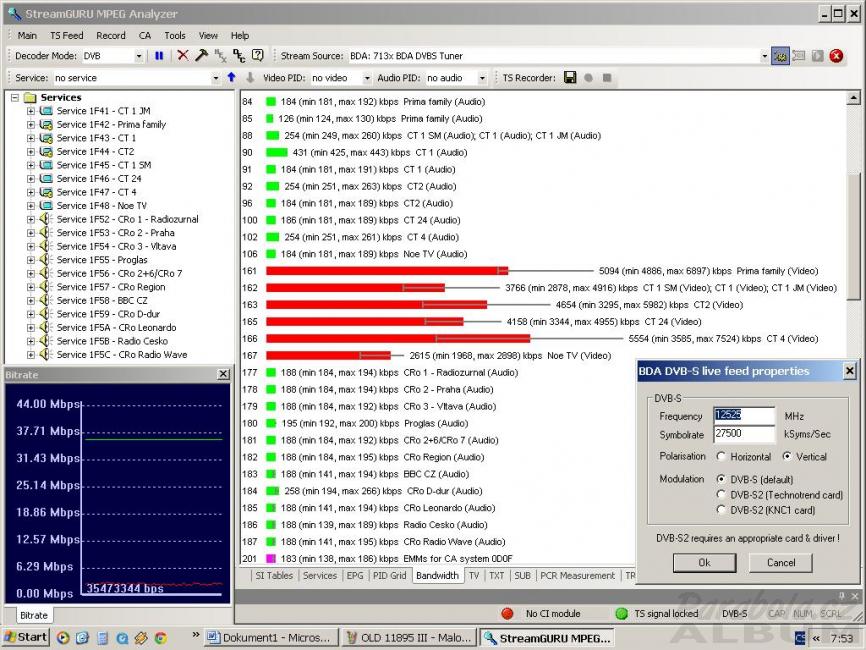Open the Service dropdown

click(215, 78)
